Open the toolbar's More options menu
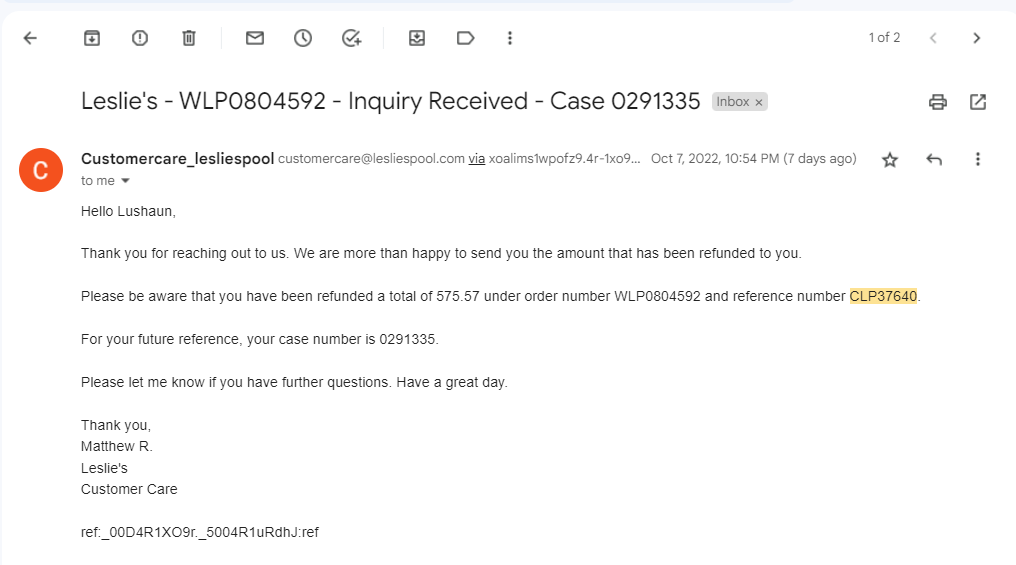This screenshot has width=1016, height=565. pyautogui.click(x=510, y=38)
